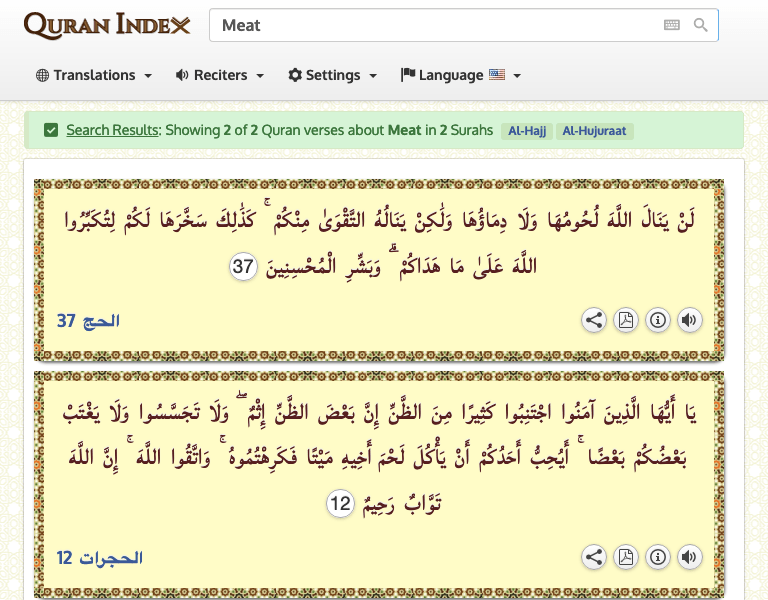Play audio for Al-Hajj verse 37

[689, 321]
